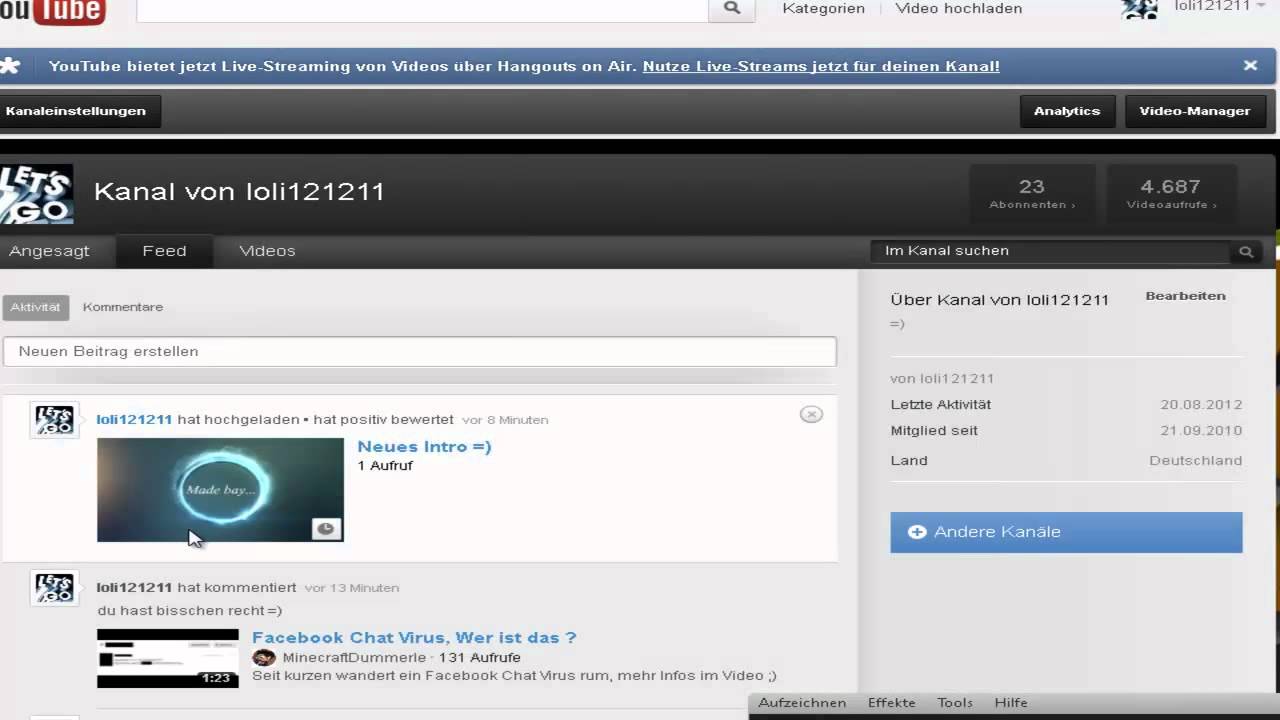Viewport: 1280px width, 720px height.
Task: Click Letzte Aktivität date 20.08.2012
Action: (1201, 405)
